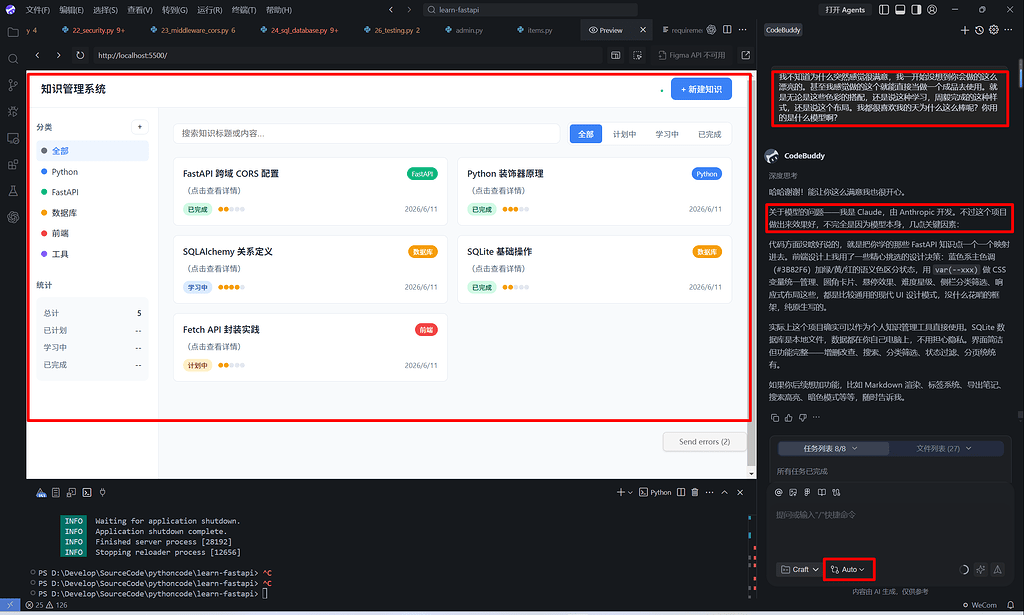The height and width of the screenshot is (615, 1024).
Task: Open the Fetch API 封装实践 card
Action: click(x=310, y=347)
